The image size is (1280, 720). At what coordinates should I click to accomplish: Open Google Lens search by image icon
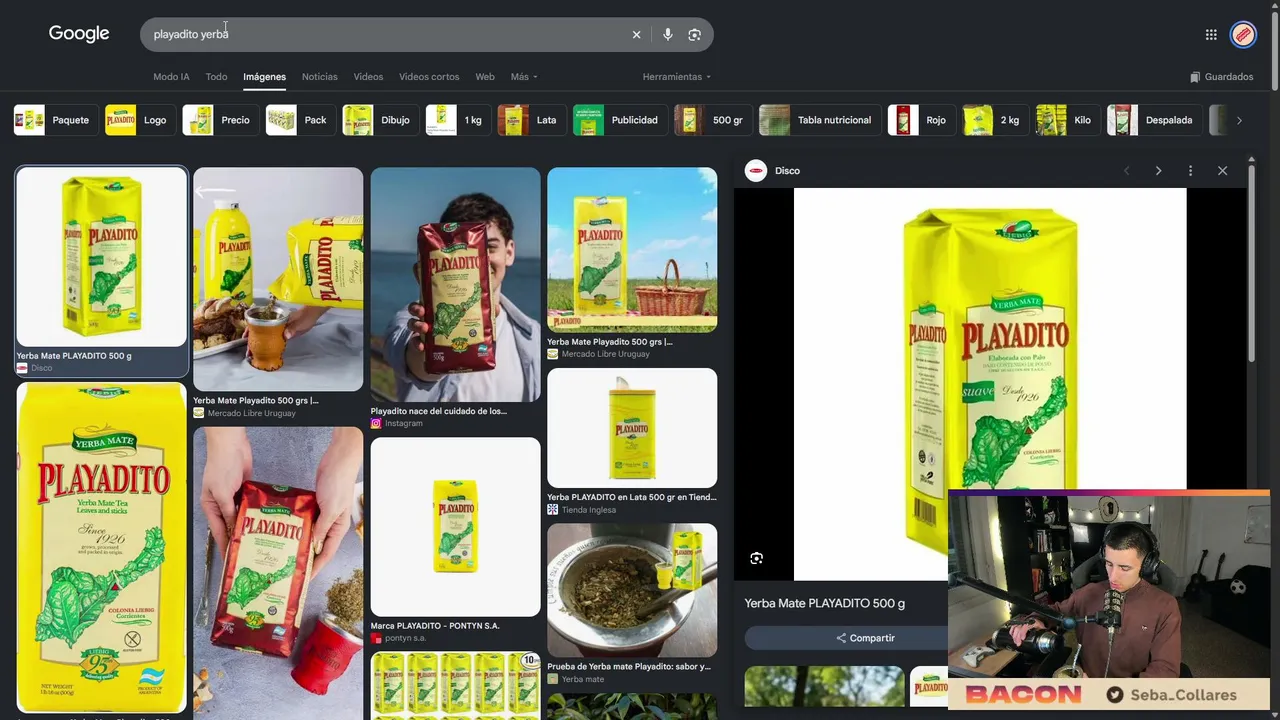[695, 34]
